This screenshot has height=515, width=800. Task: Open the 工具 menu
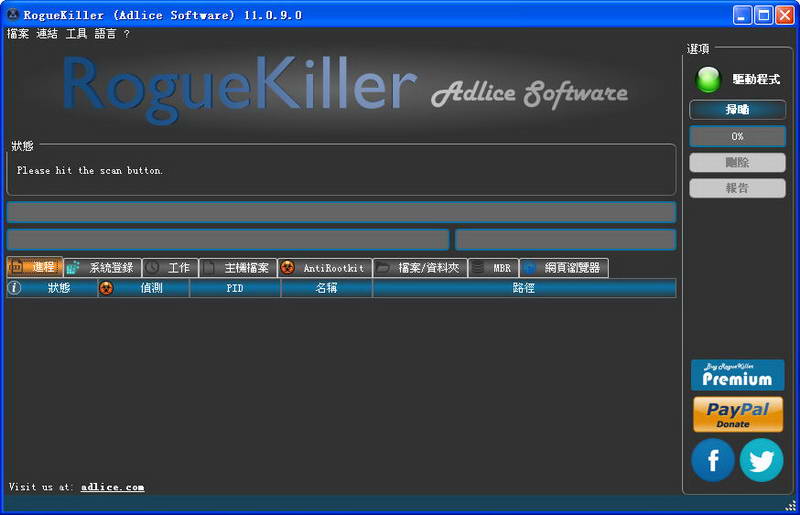coord(77,34)
